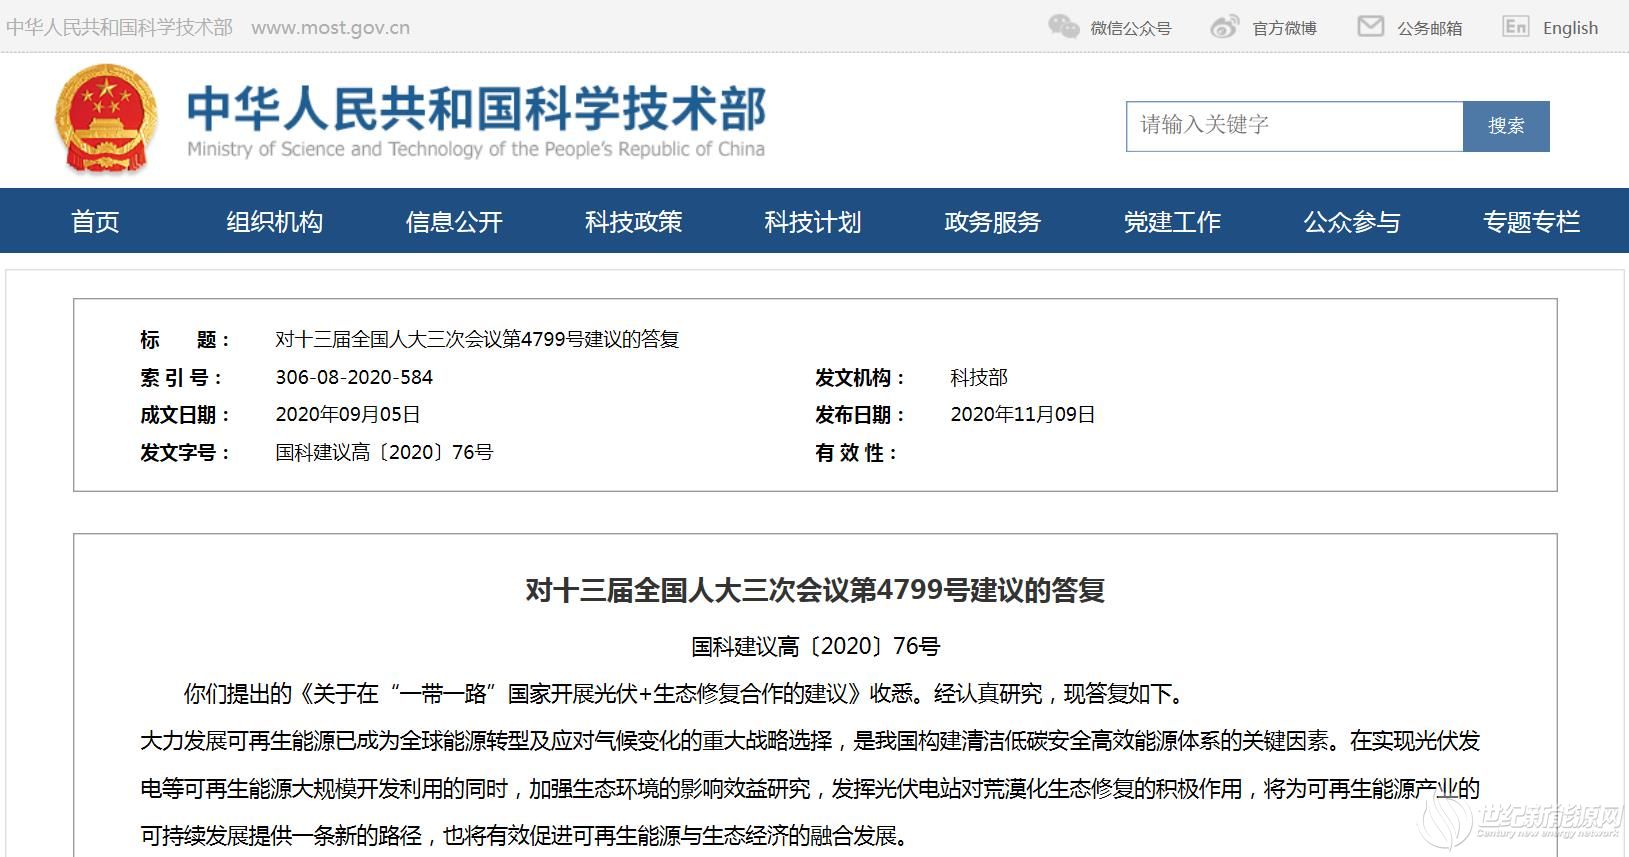Select 信息公开 in the navigation bar
The height and width of the screenshot is (857, 1629).
click(454, 221)
